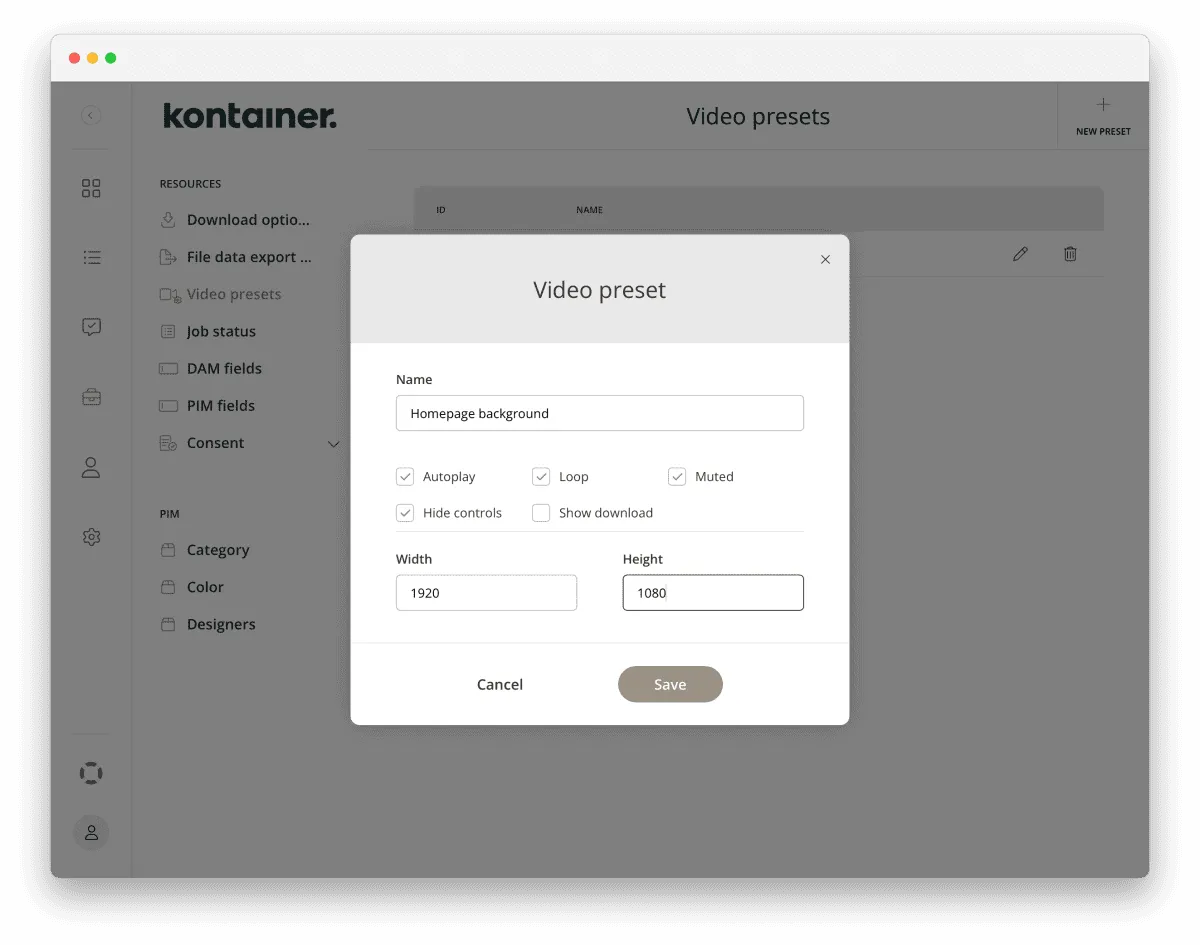Open PIM fields in the Resources menu
This screenshot has height=945, width=1200.
click(221, 405)
